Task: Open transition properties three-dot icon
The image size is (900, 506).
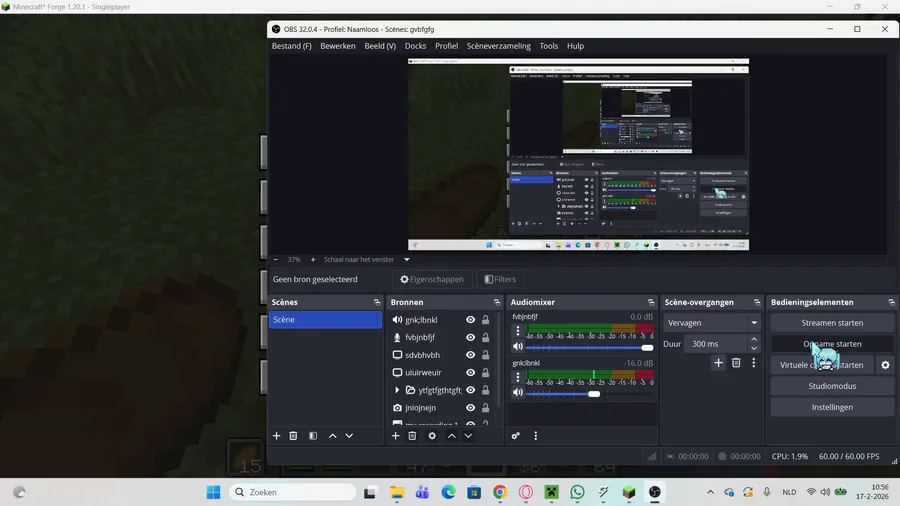Action: [754, 363]
